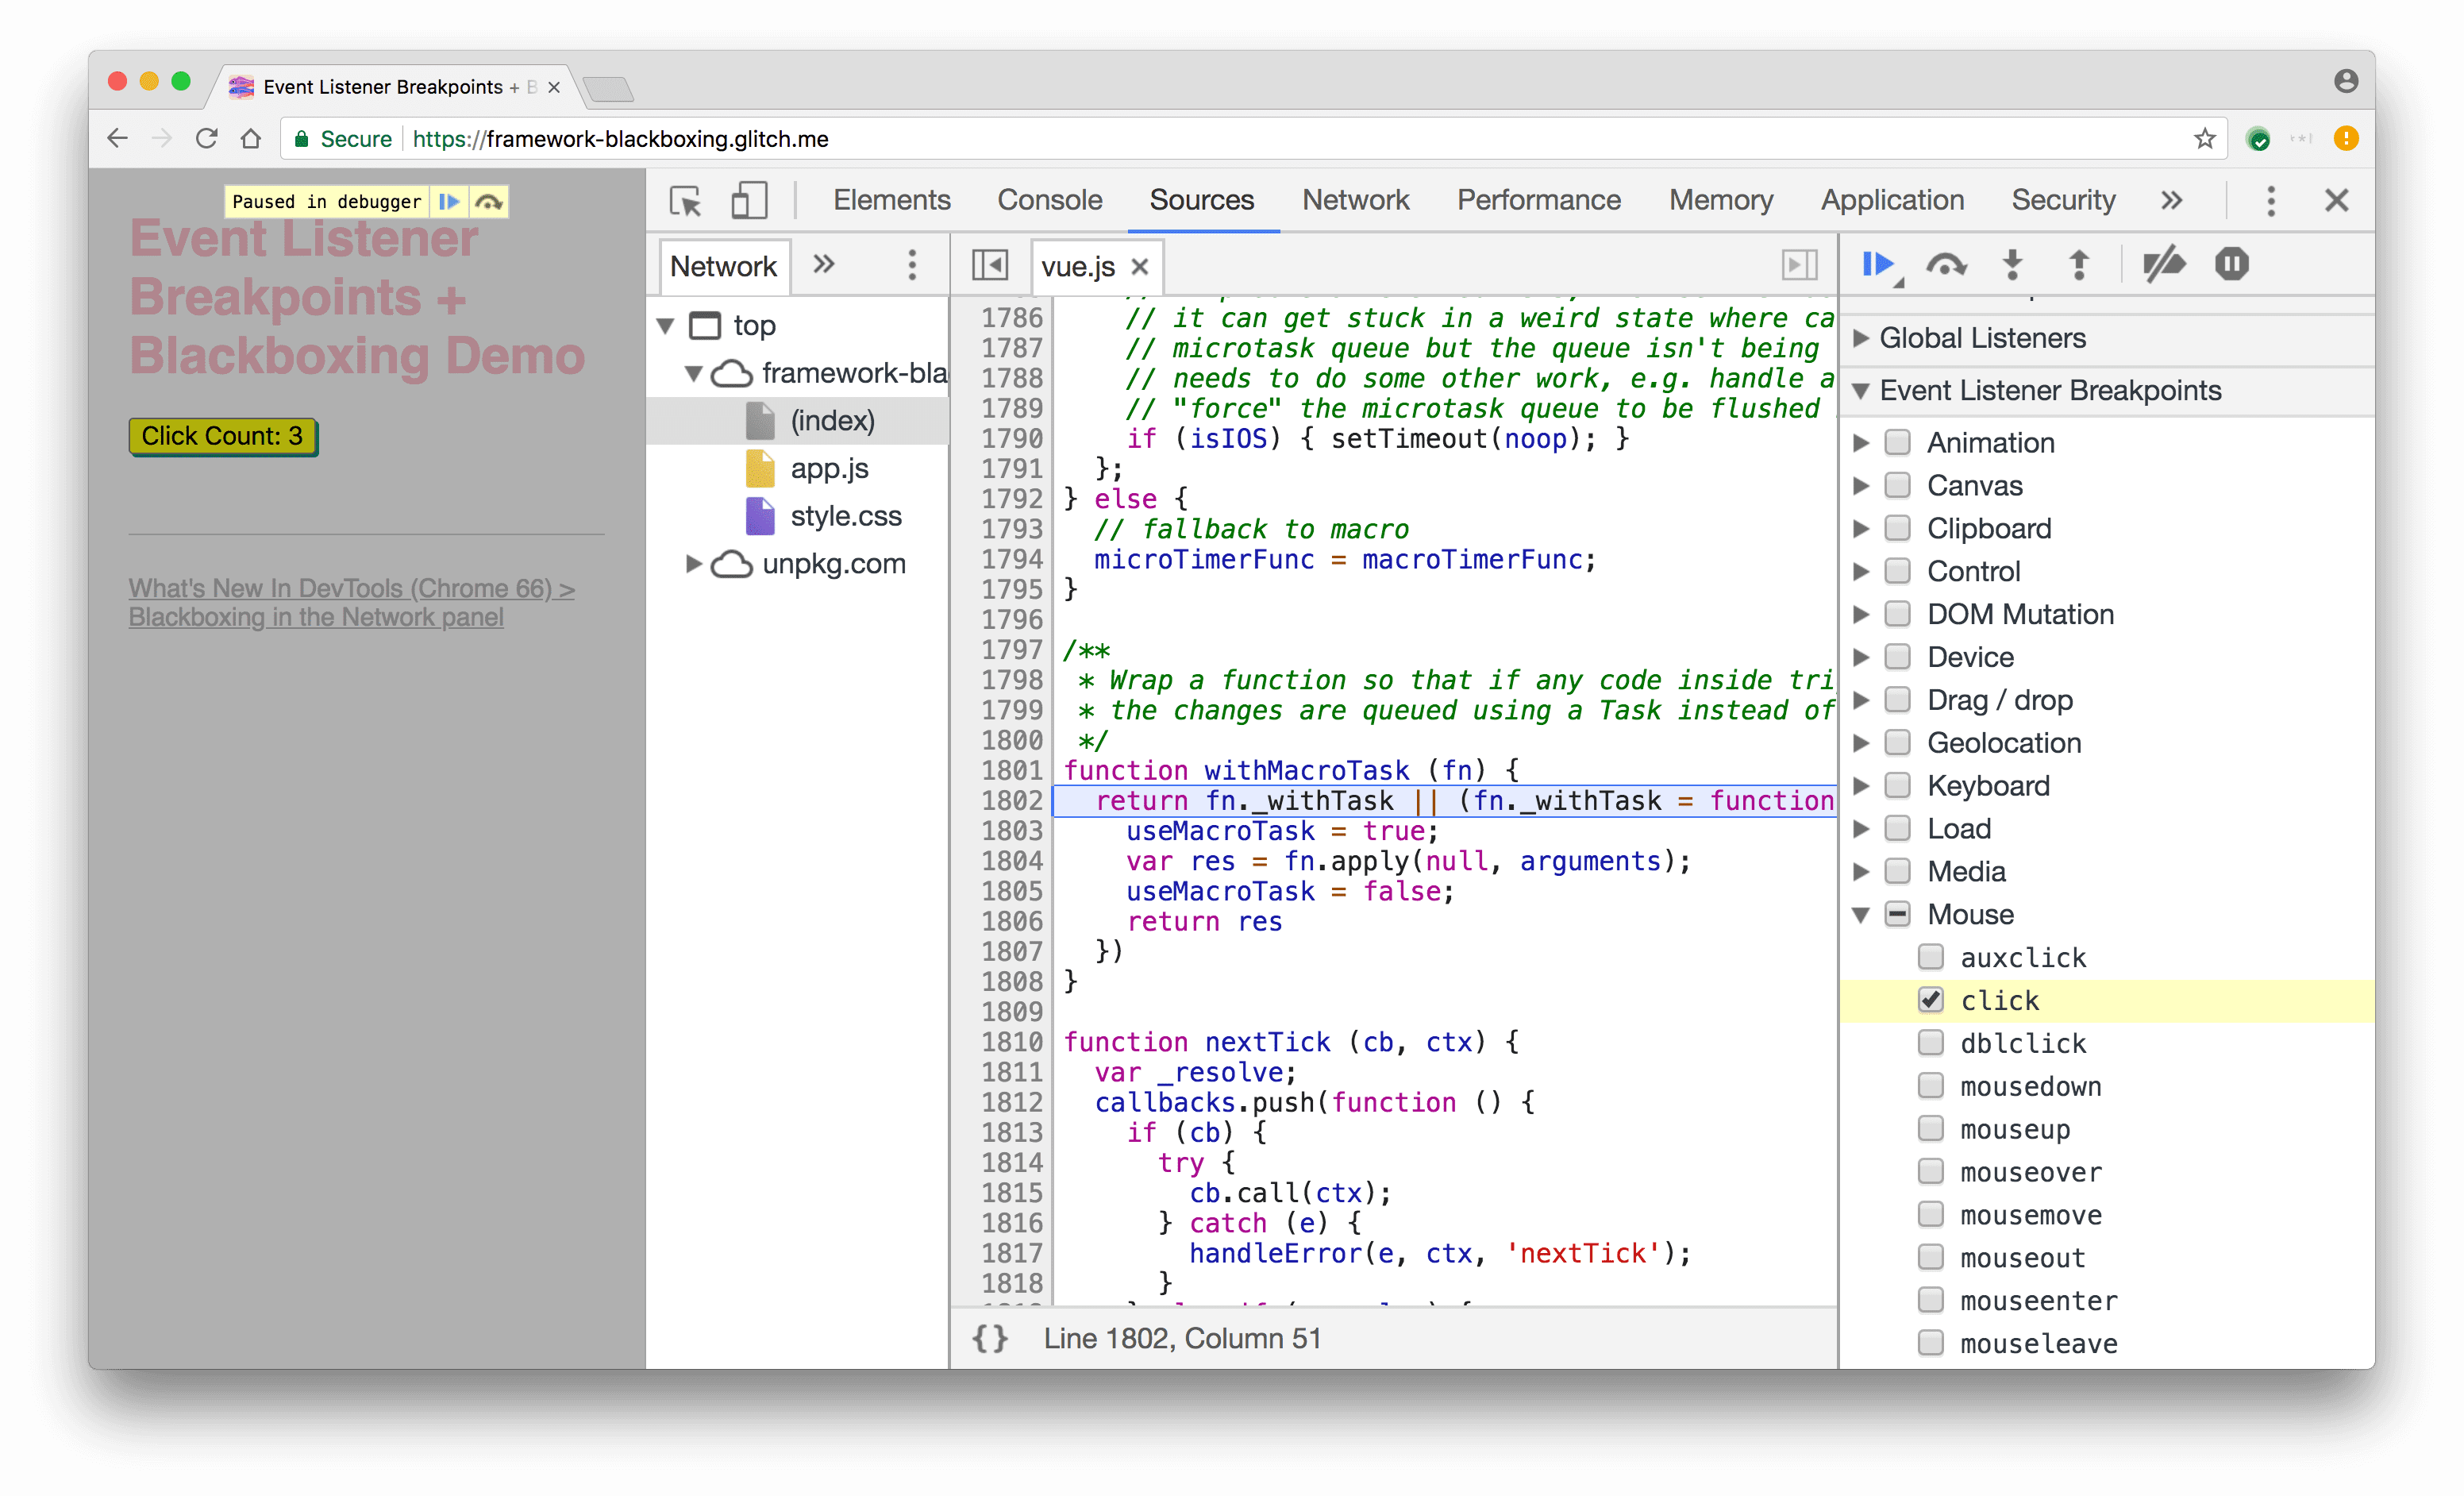Viewport: 2464px width, 1496px height.
Task: Expand the Keyboard breakpoints category
Action: coord(1869,785)
